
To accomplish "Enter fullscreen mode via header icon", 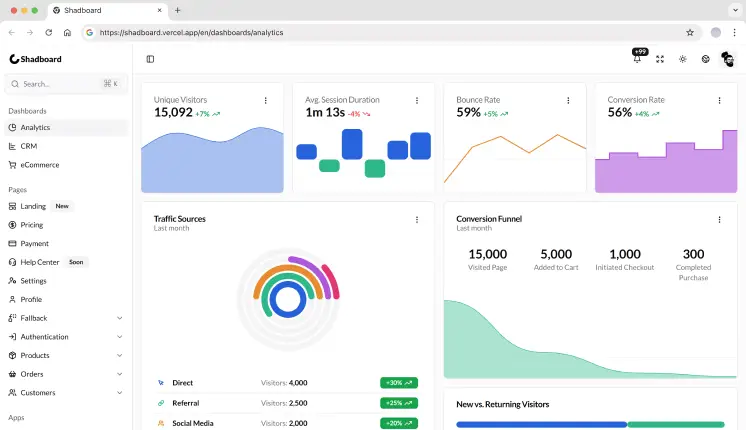I will pyautogui.click(x=660, y=59).
